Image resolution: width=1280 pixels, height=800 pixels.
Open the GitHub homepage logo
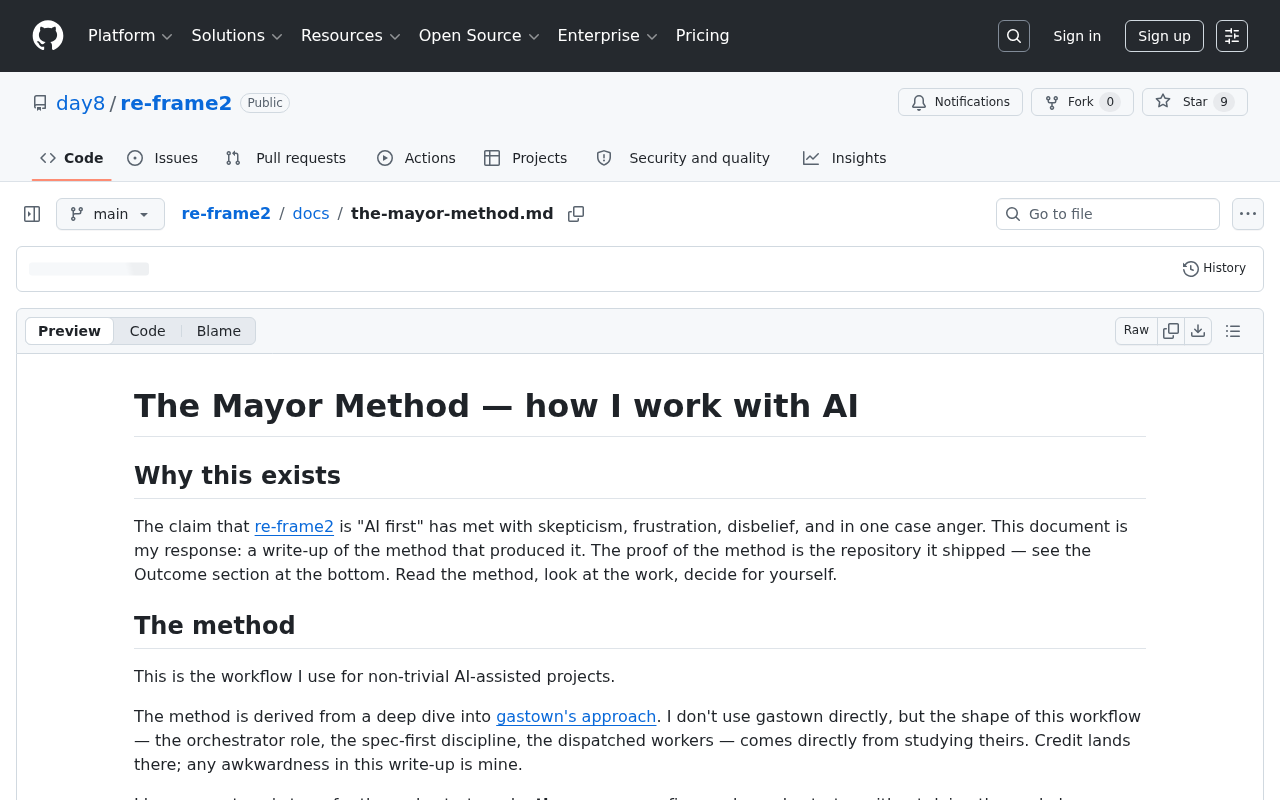tap(48, 36)
